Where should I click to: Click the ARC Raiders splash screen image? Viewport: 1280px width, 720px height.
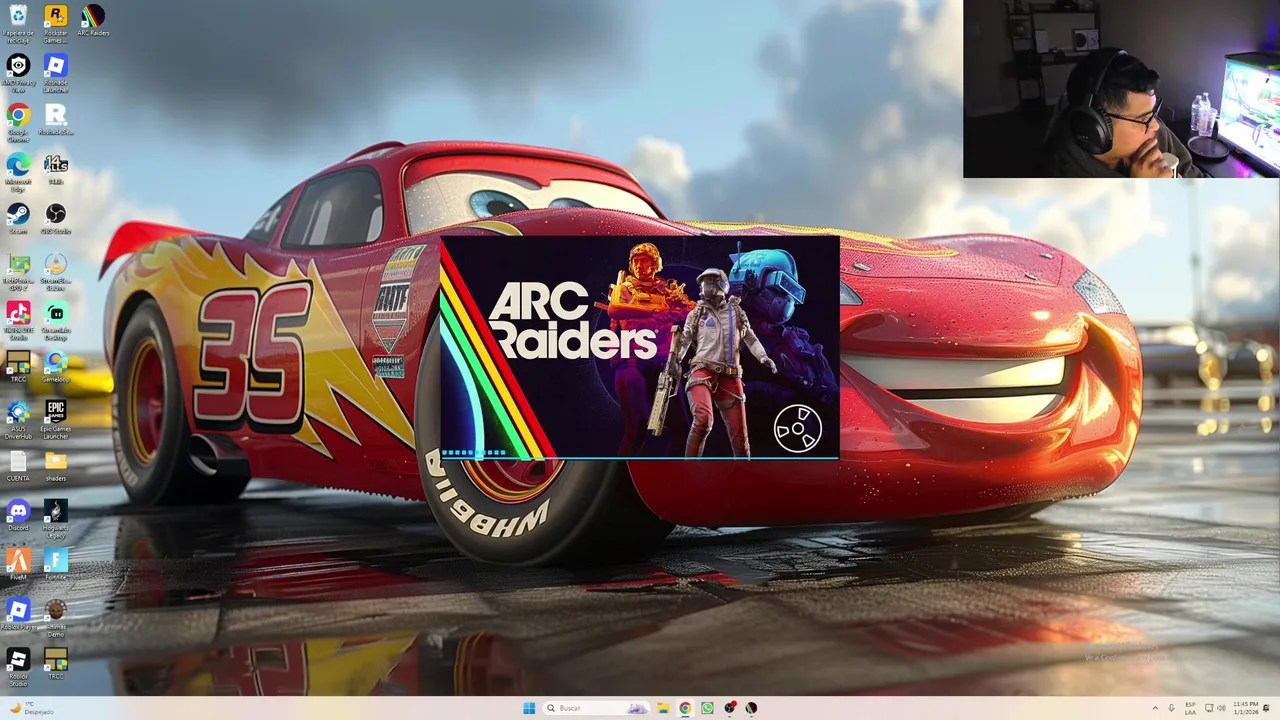[640, 348]
